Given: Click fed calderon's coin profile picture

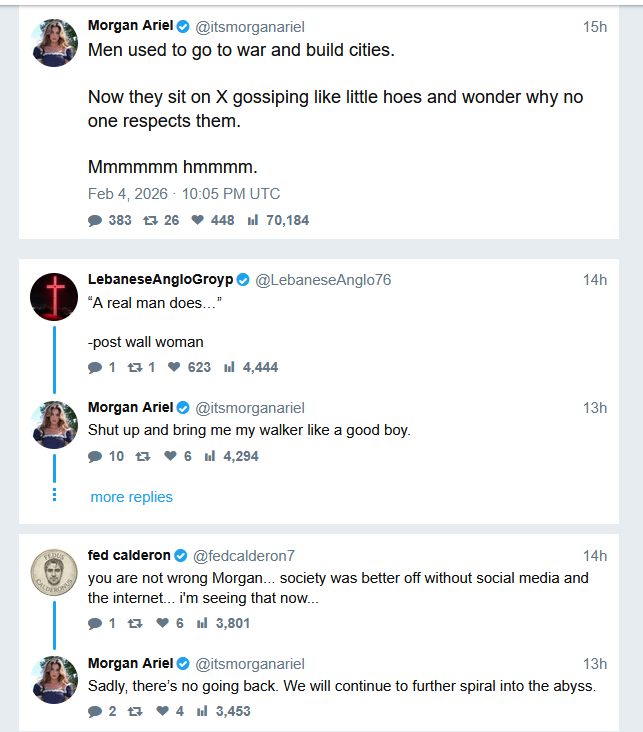Looking at the screenshot, I should pyautogui.click(x=54, y=571).
